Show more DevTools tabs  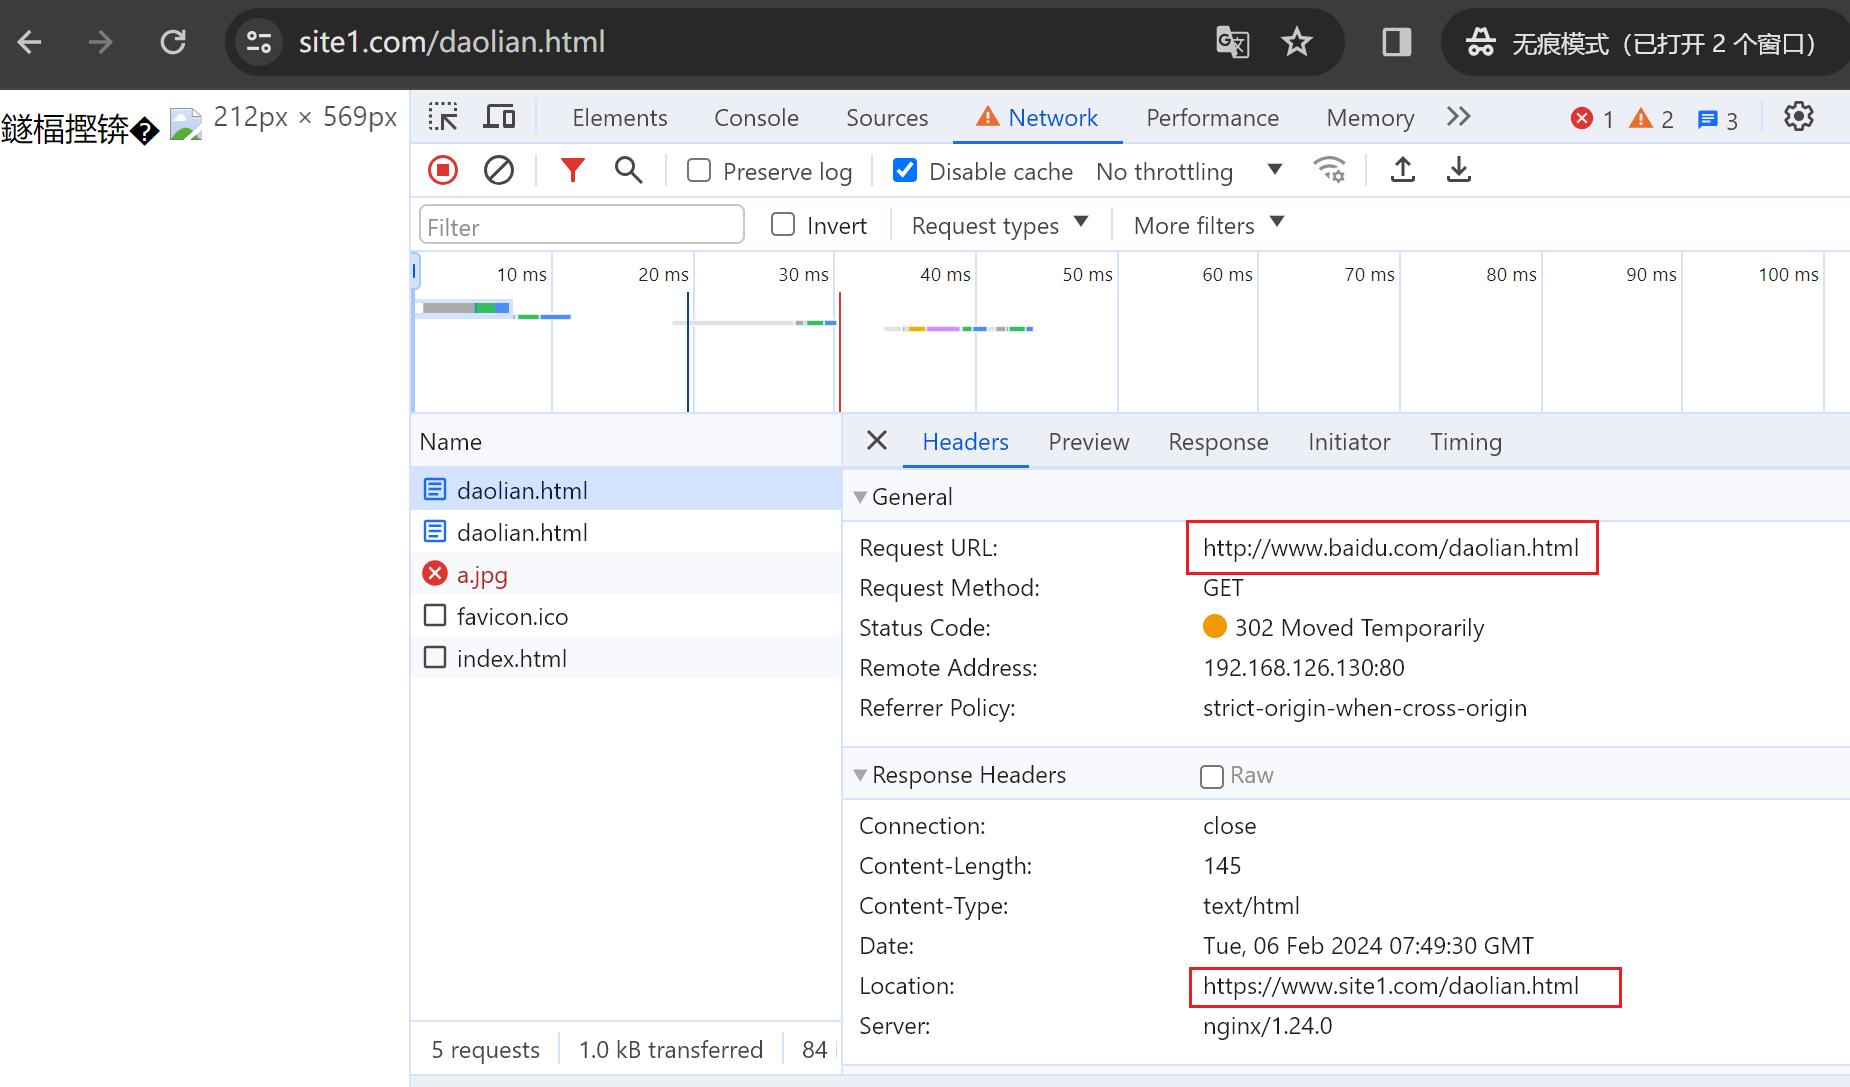coord(1458,117)
